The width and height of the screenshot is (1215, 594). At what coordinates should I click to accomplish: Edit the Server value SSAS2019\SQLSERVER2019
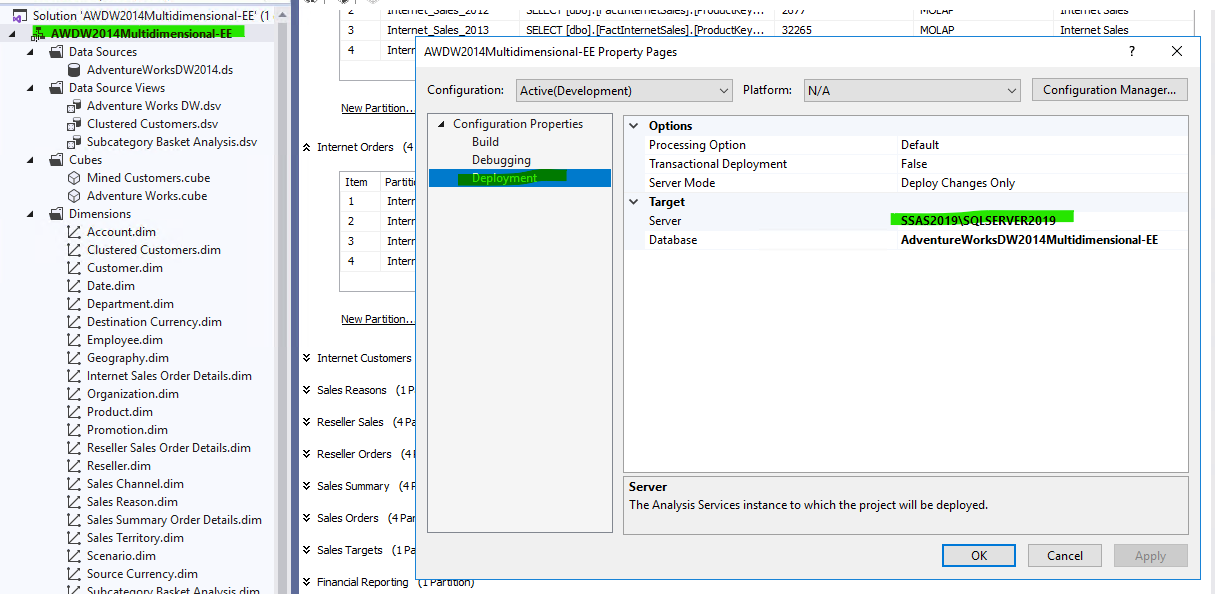pyautogui.click(x=1042, y=221)
